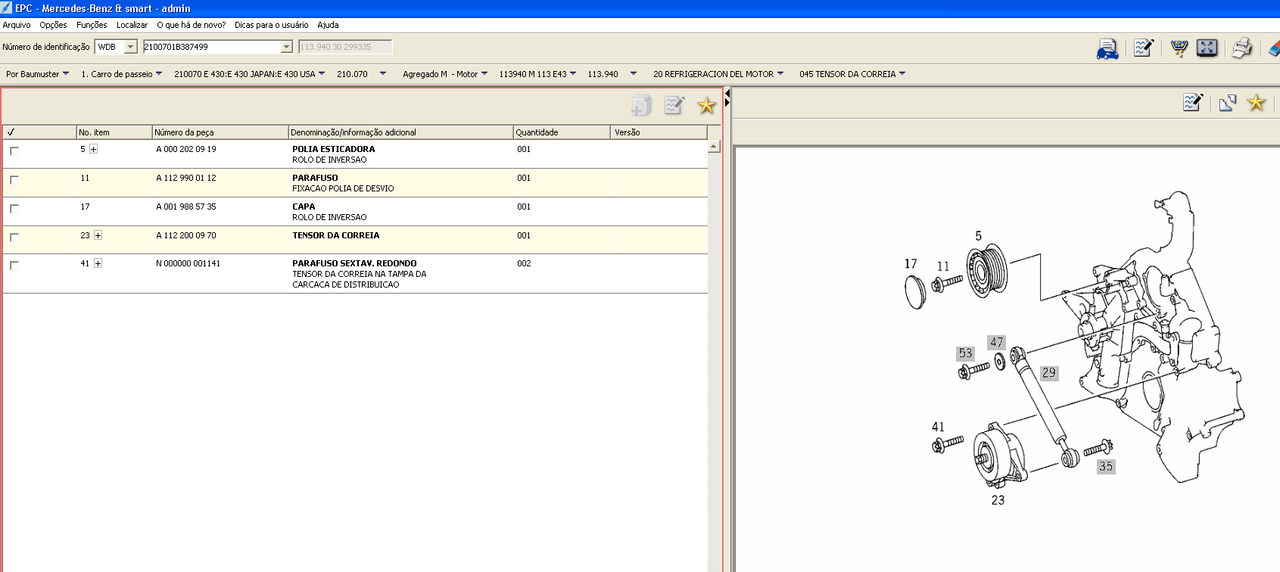Open the Funções menu
1280x572 pixels.
[x=92, y=24]
